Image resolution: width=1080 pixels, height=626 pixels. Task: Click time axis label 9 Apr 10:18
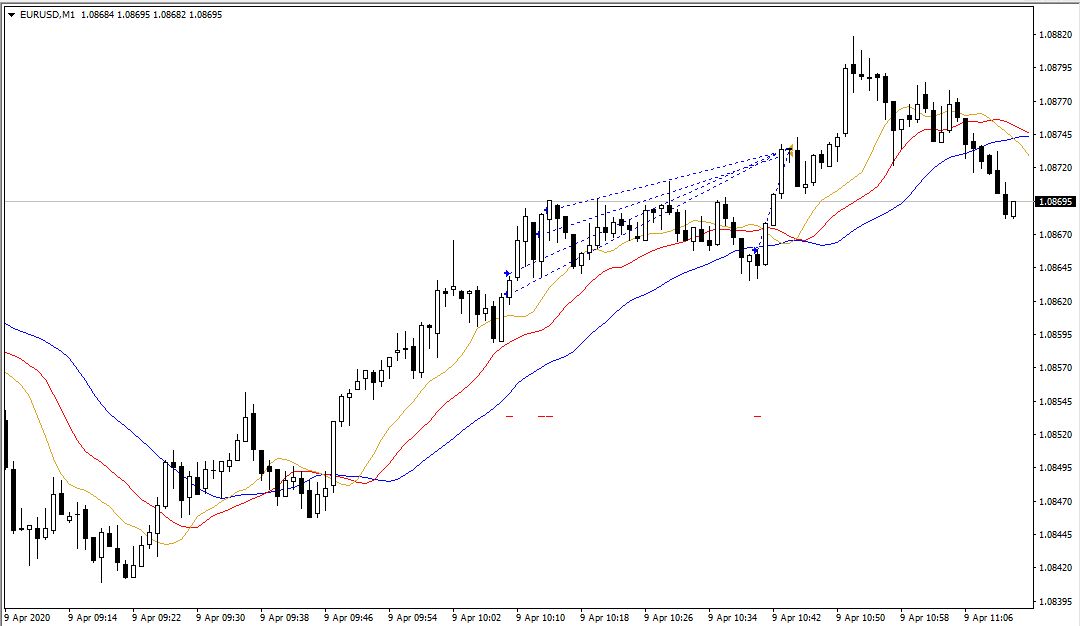coord(605,618)
